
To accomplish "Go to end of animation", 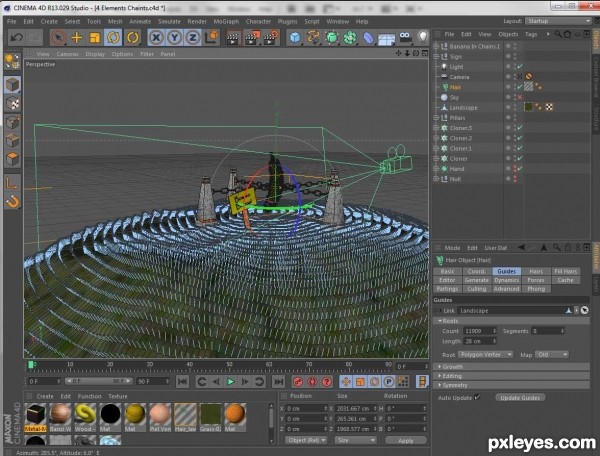I will click(278, 381).
